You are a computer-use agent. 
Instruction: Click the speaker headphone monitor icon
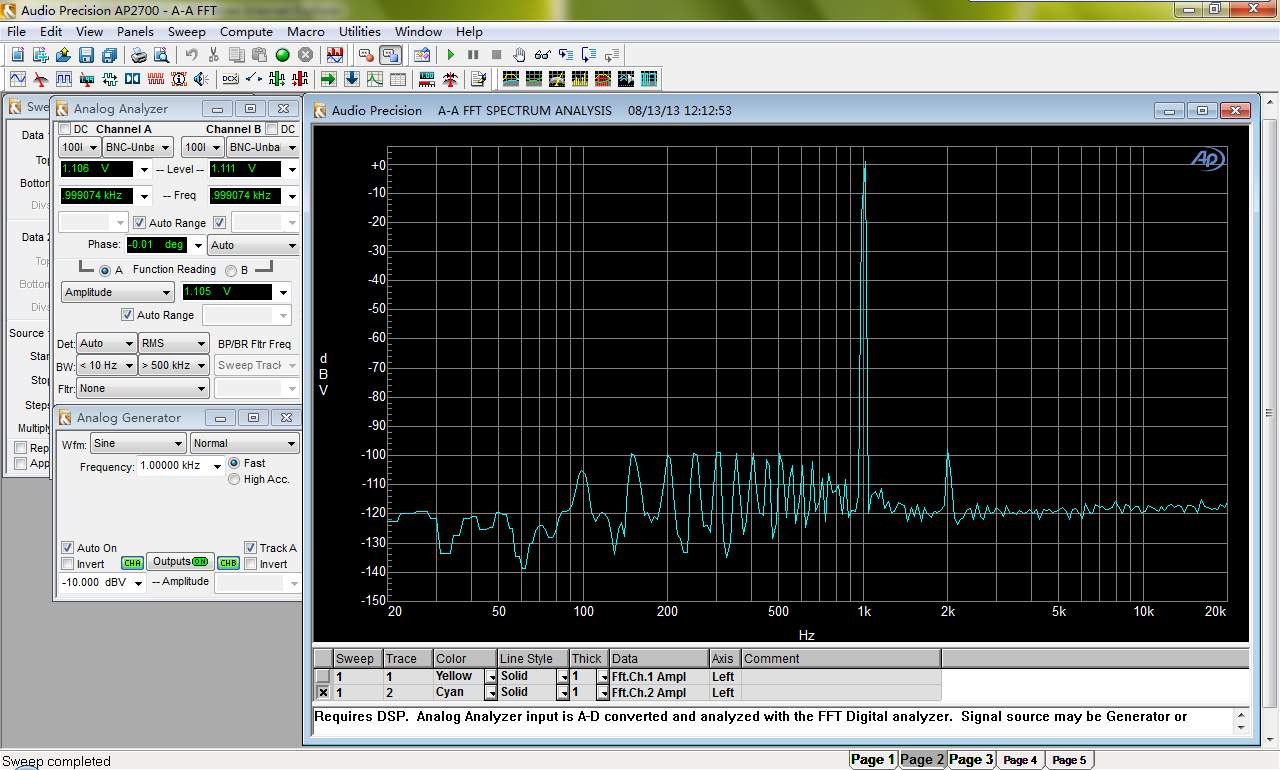201,79
